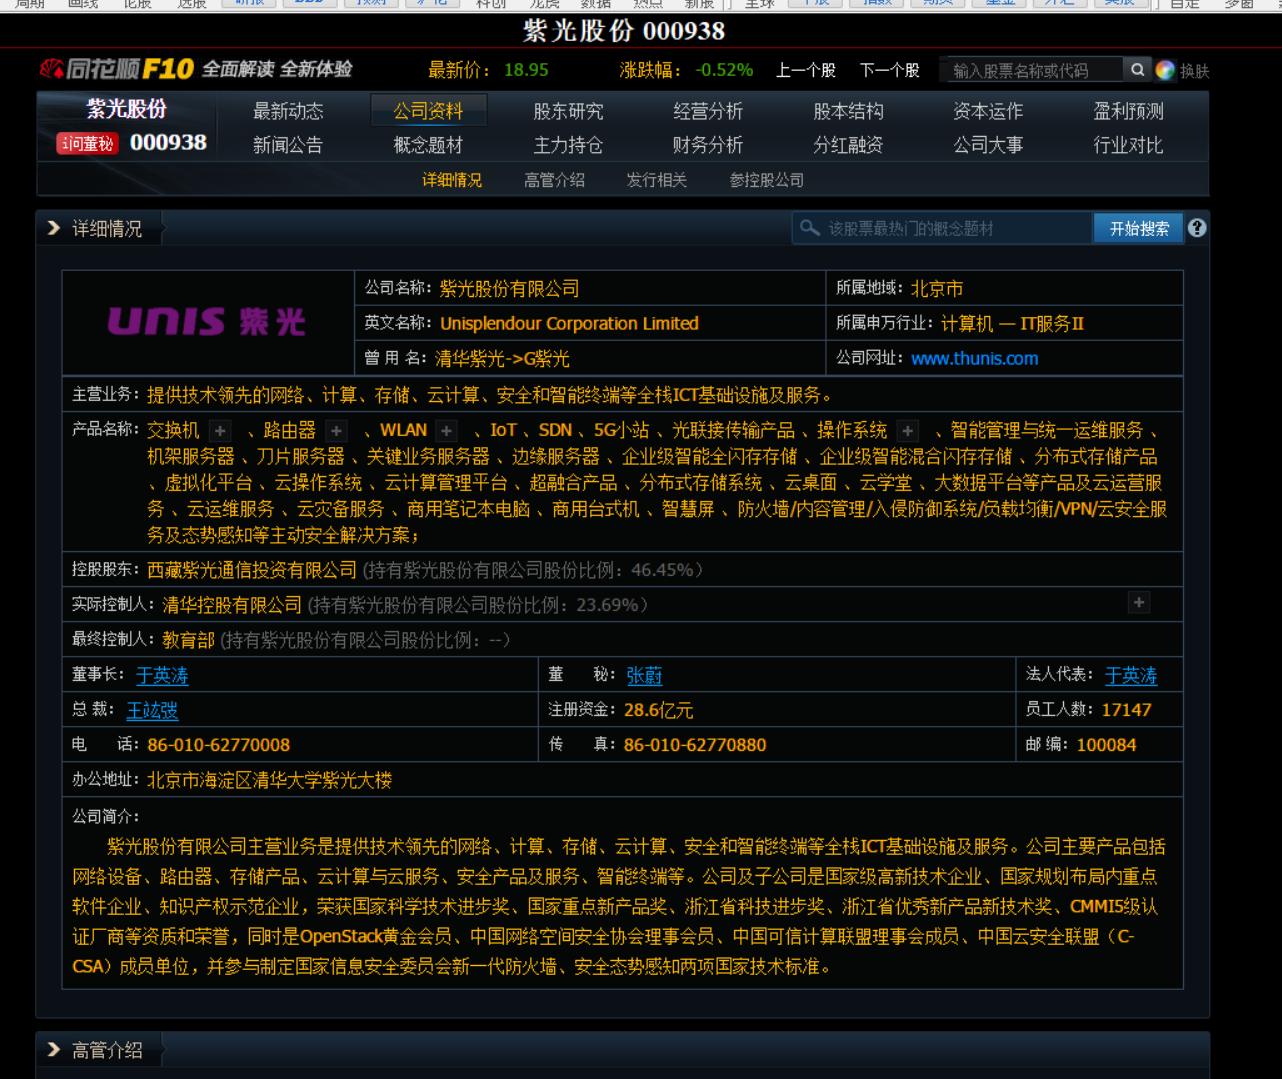The height and width of the screenshot is (1079, 1282).
Task: Open the 分红融资 tab
Action: click(x=848, y=145)
